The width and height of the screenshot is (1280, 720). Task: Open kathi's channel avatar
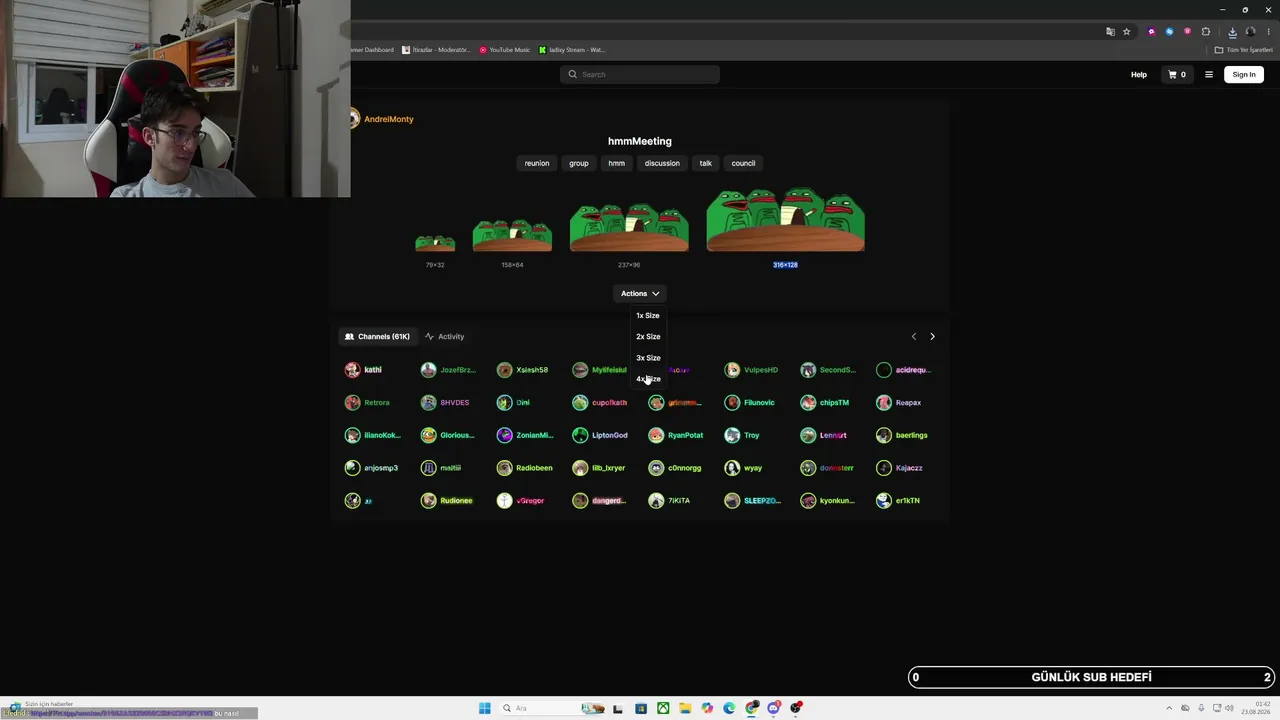click(x=352, y=370)
